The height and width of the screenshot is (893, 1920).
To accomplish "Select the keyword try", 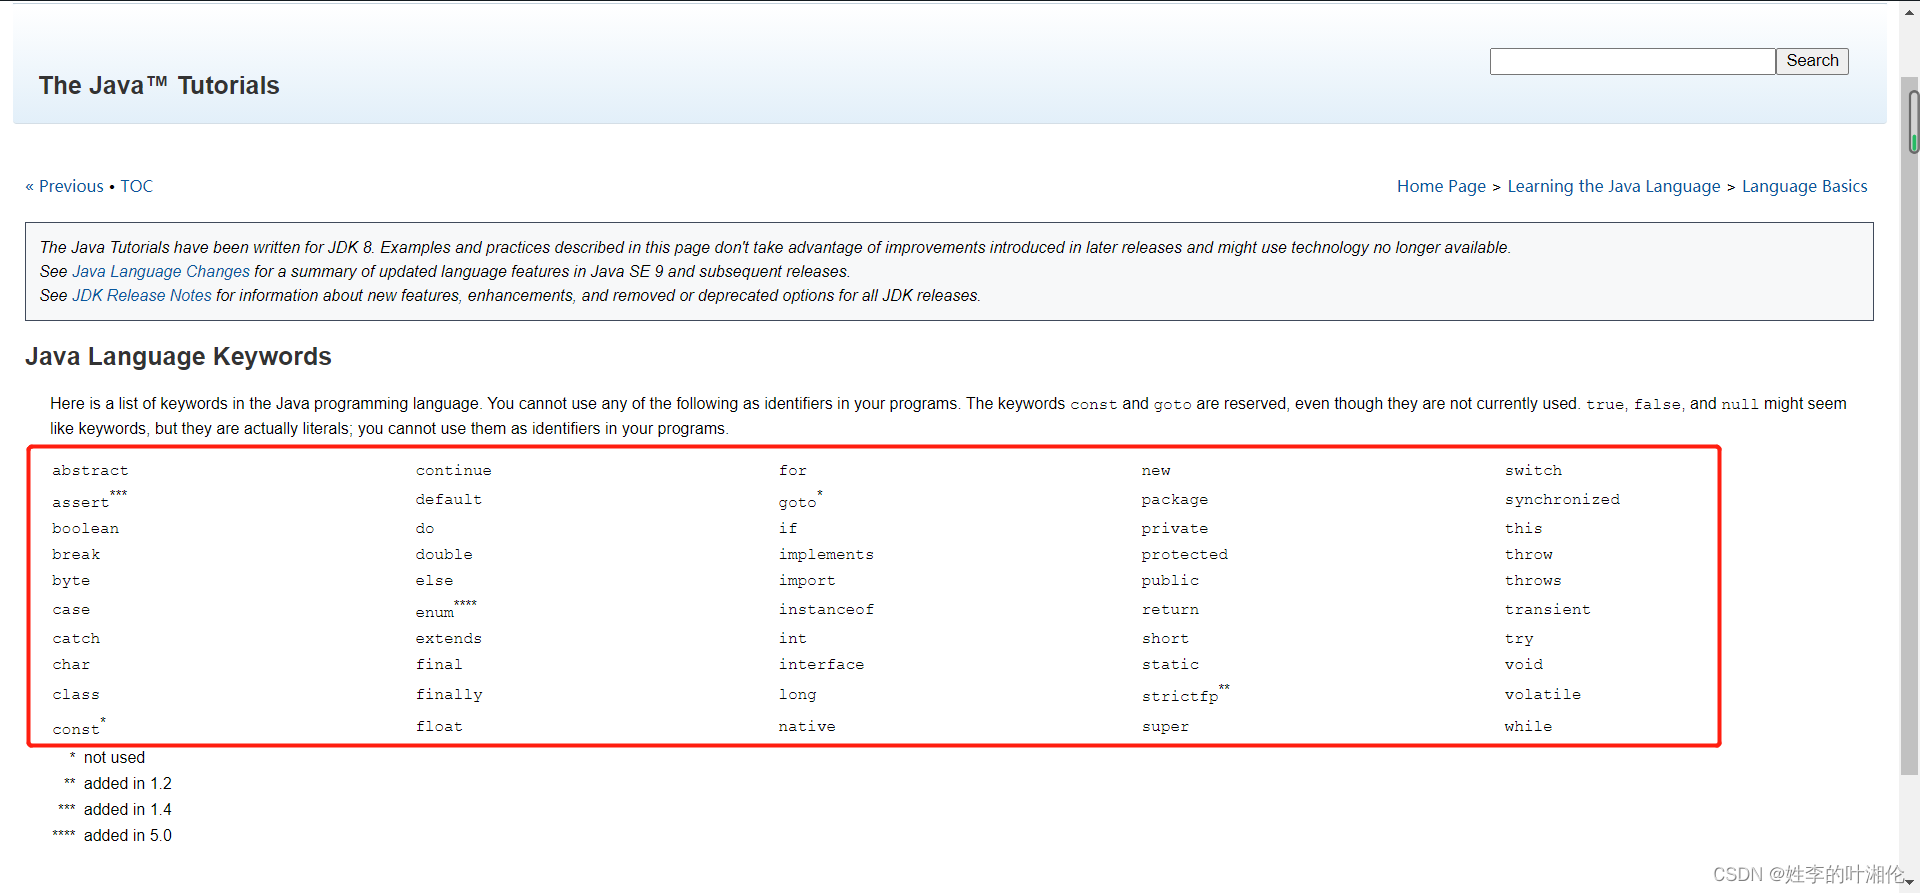I will [x=1519, y=638].
